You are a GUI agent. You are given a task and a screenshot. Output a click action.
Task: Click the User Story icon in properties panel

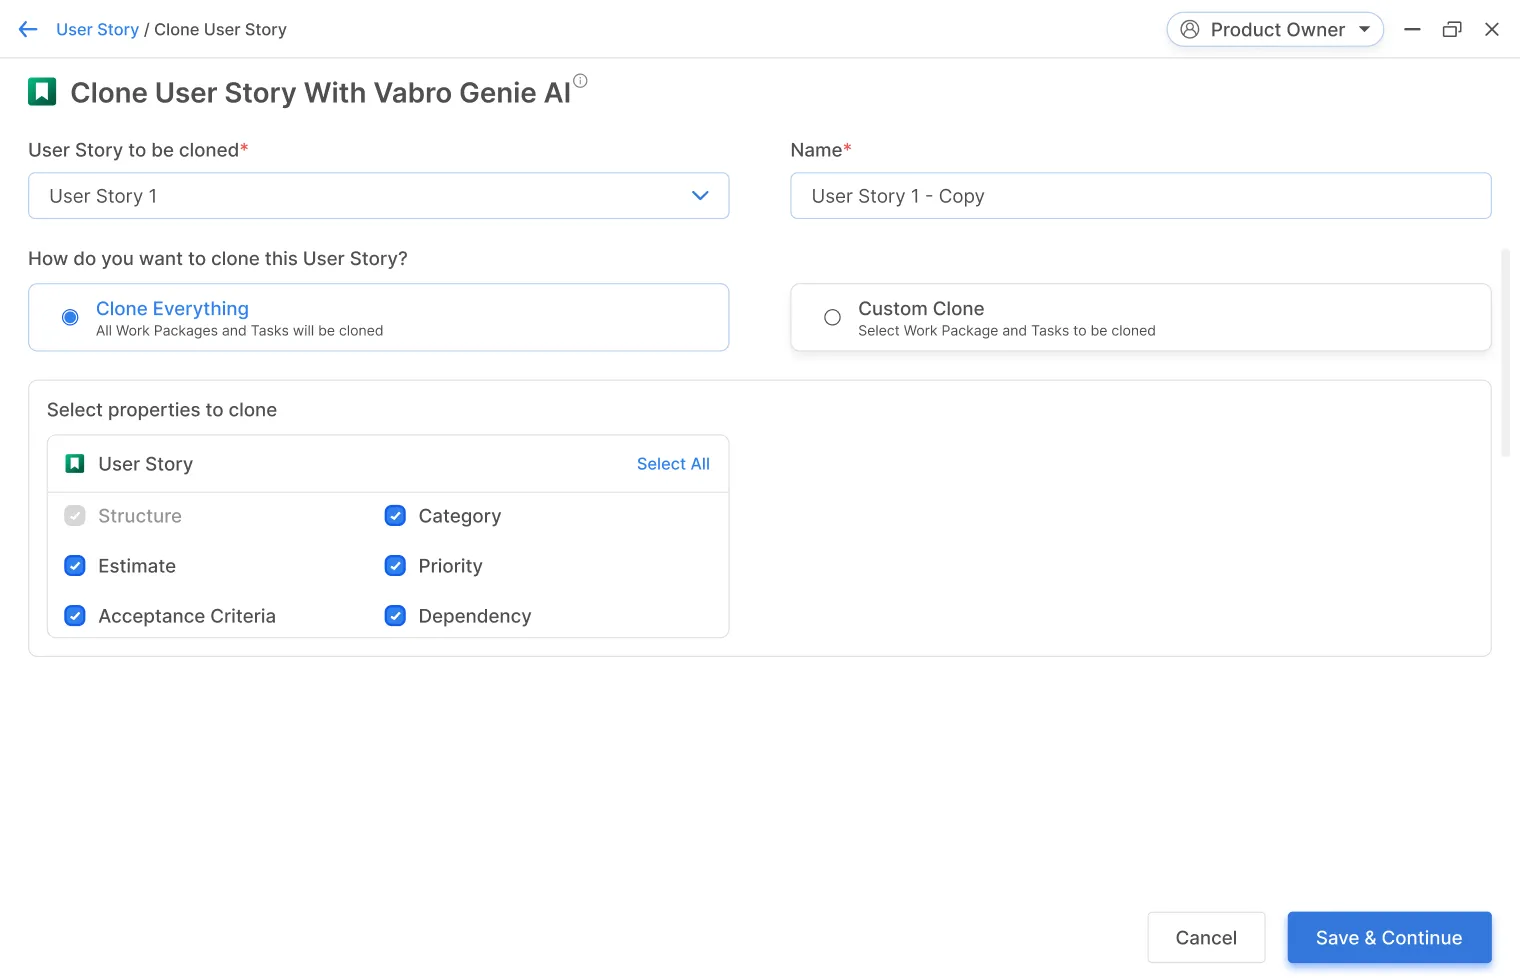click(75, 464)
